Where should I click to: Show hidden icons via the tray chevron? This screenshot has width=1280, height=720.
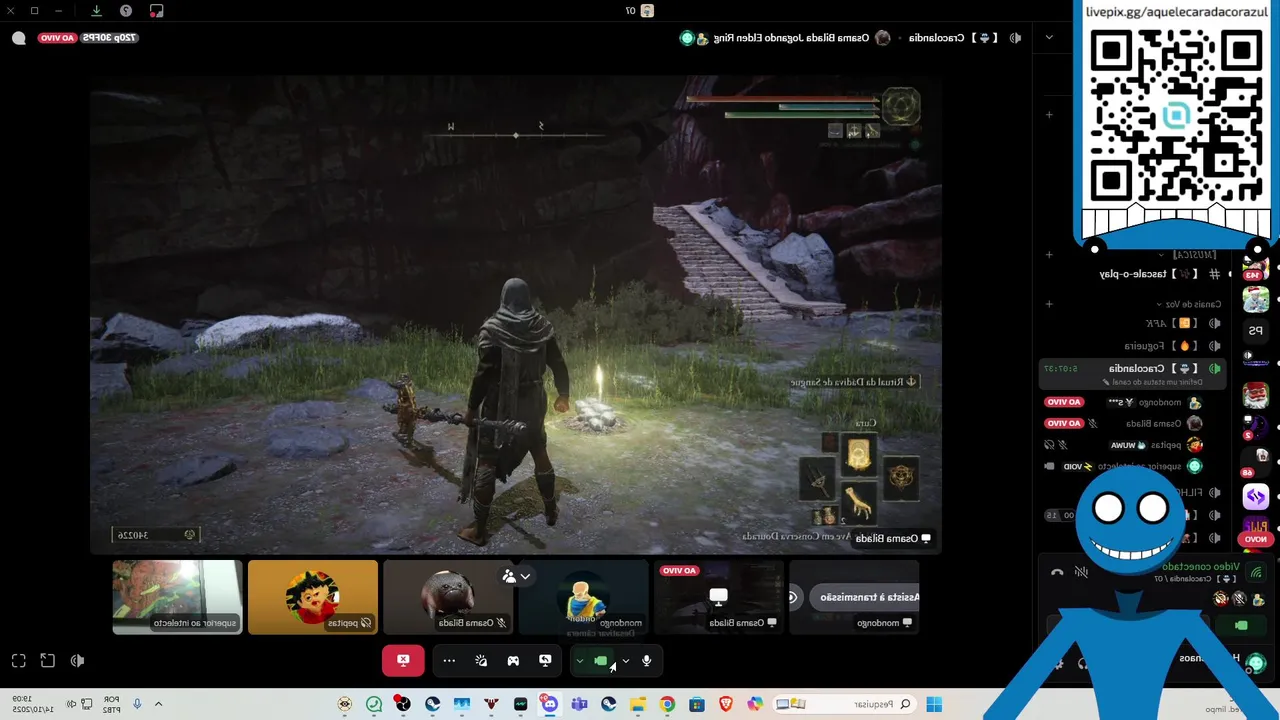pos(158,704)
